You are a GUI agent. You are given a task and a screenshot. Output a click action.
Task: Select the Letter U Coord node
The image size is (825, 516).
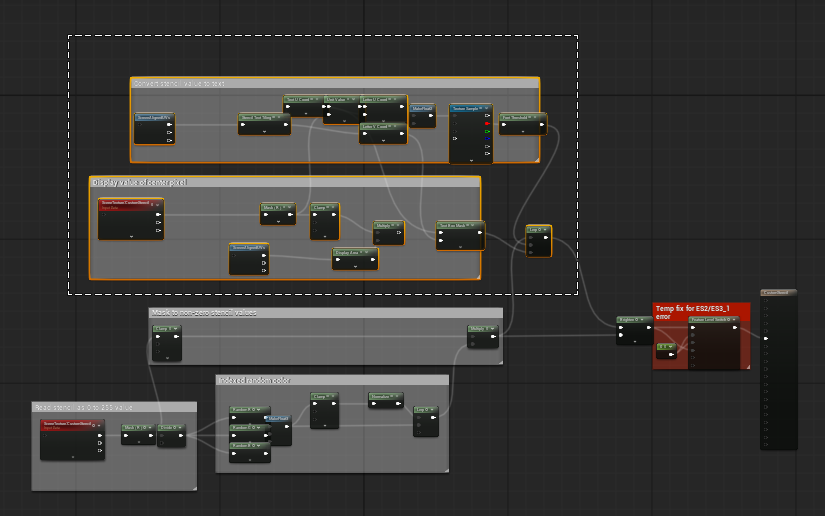click(383, 109)
